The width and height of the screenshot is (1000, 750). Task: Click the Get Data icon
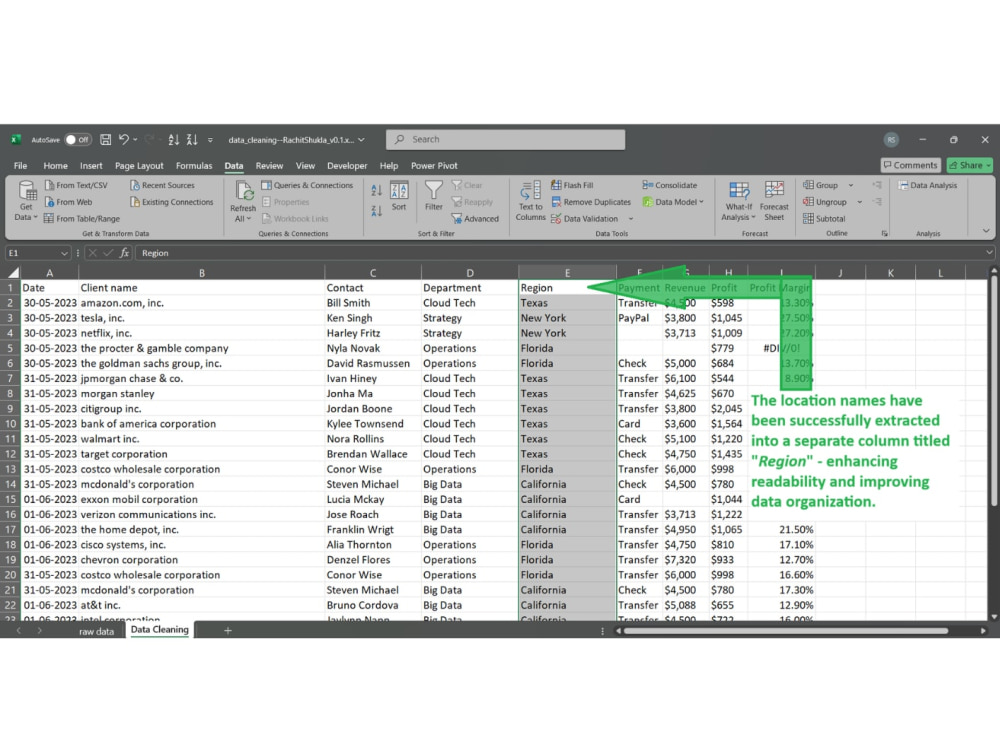pyautogui.click(x=26, y=191)
